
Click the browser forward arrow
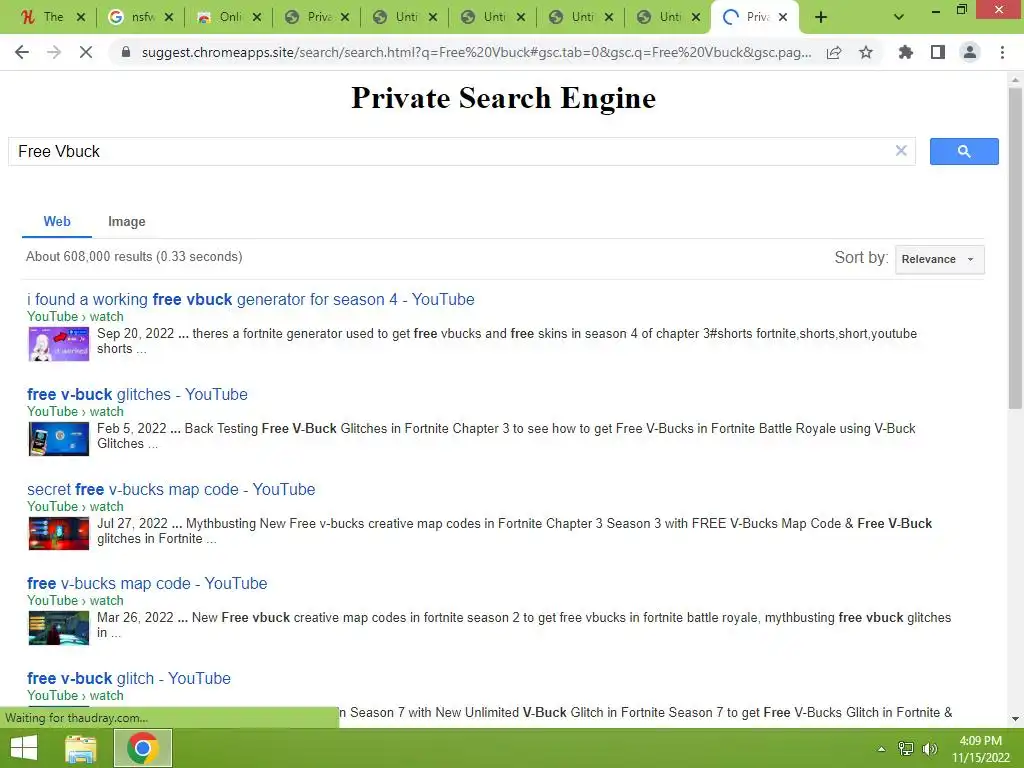54,52
